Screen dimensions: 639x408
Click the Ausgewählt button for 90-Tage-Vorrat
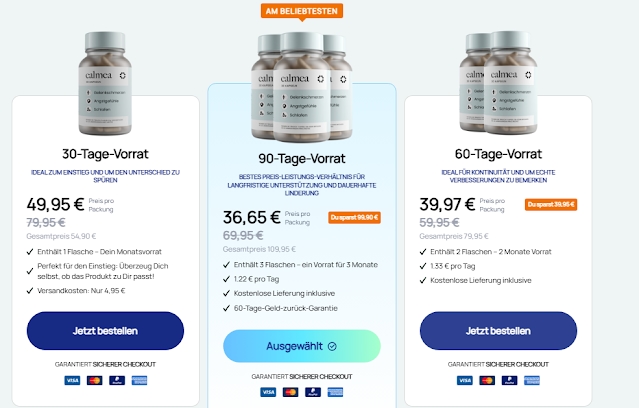pos(302,346)
